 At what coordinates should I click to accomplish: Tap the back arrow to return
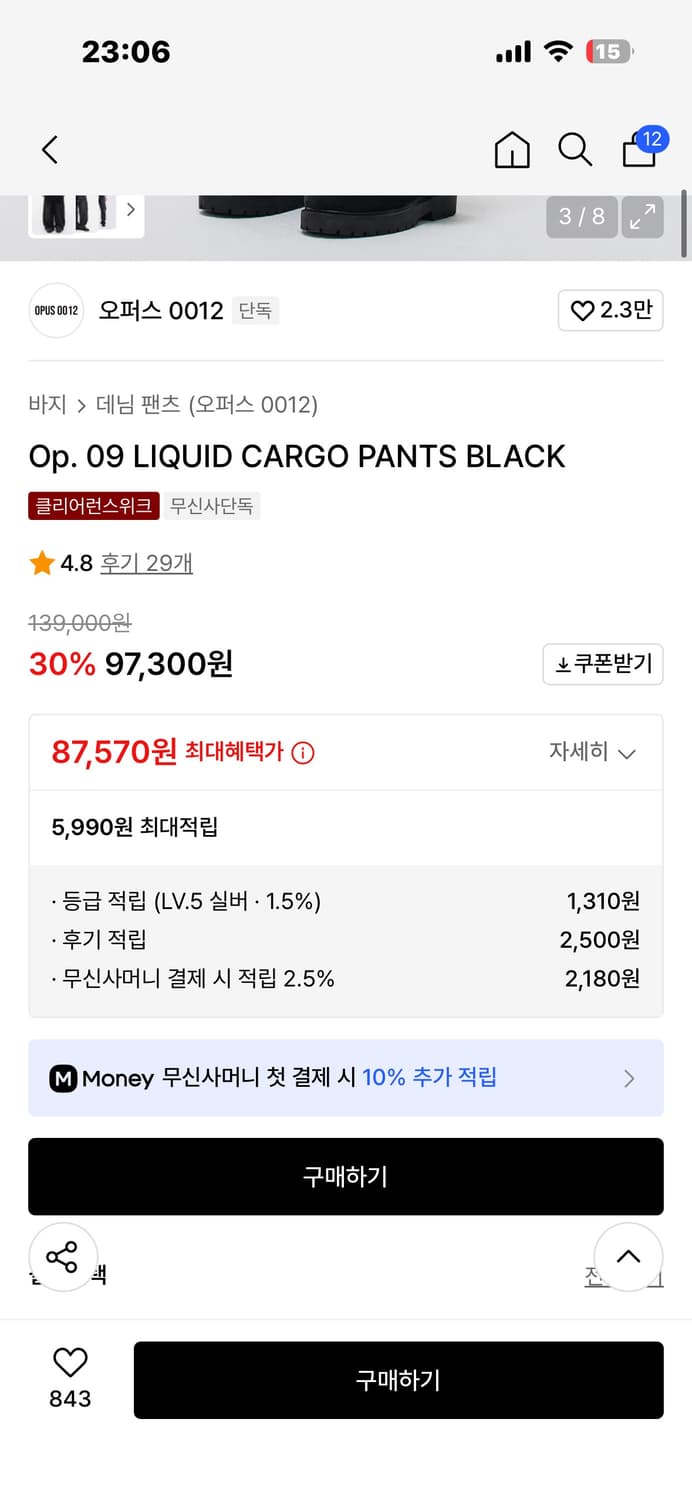(49, 148)
